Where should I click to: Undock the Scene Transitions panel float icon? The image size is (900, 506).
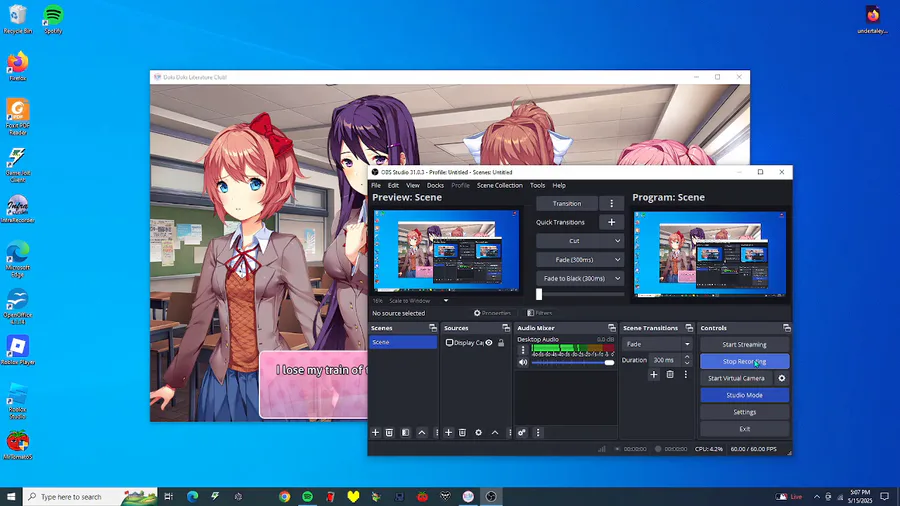pyautogui.click(x=689, y=328)
